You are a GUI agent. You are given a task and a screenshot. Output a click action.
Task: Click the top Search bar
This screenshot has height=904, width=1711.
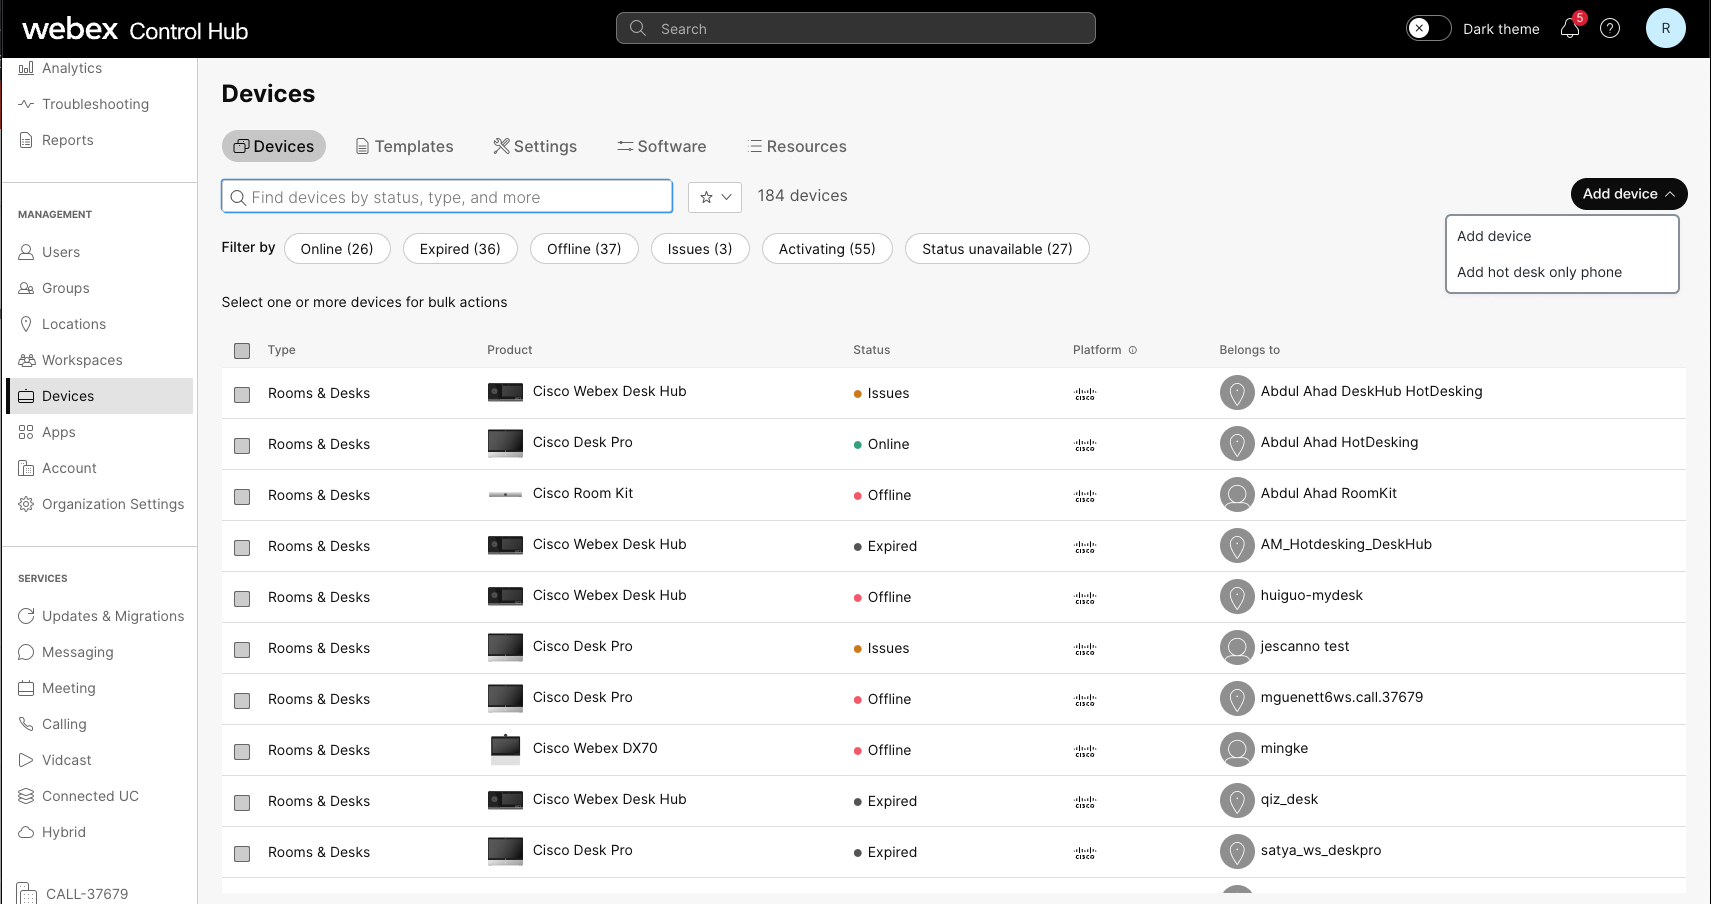pos(856,28)
